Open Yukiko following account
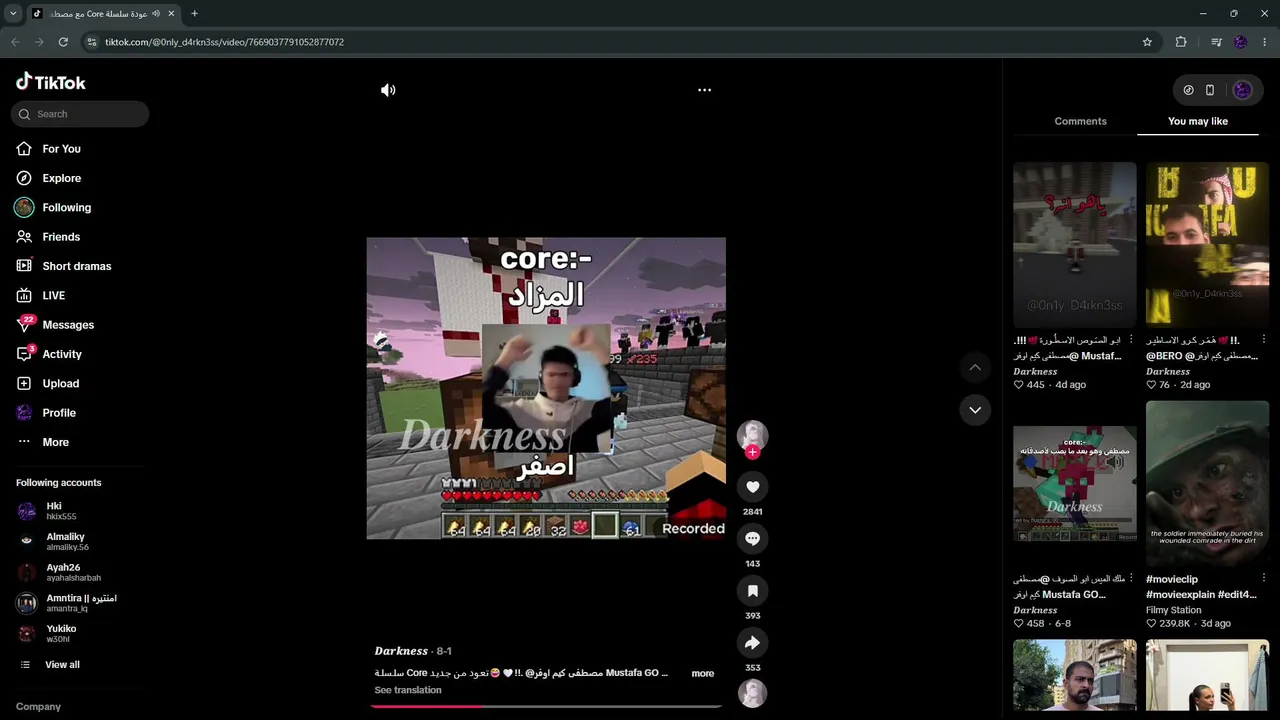This screenshot has width=1280, height=720. [x=60, y=634]
